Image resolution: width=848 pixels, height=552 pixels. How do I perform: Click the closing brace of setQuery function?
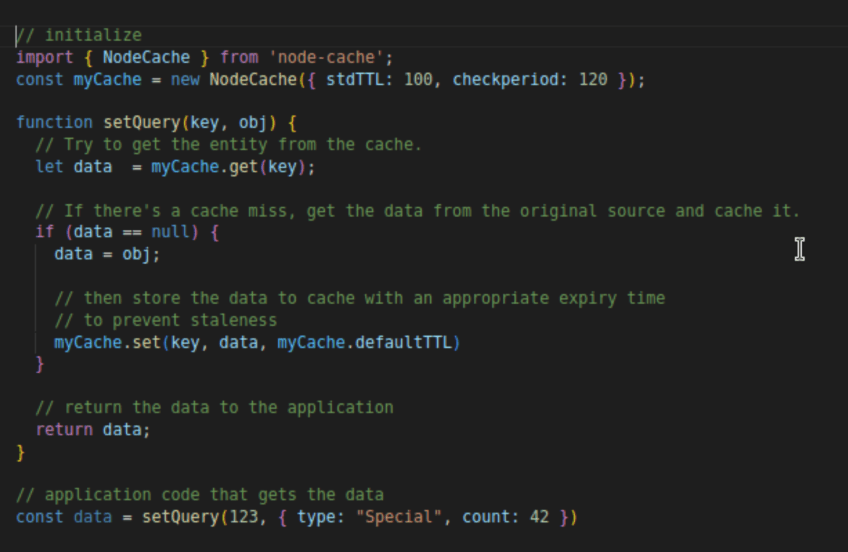[x=21, y=452]
